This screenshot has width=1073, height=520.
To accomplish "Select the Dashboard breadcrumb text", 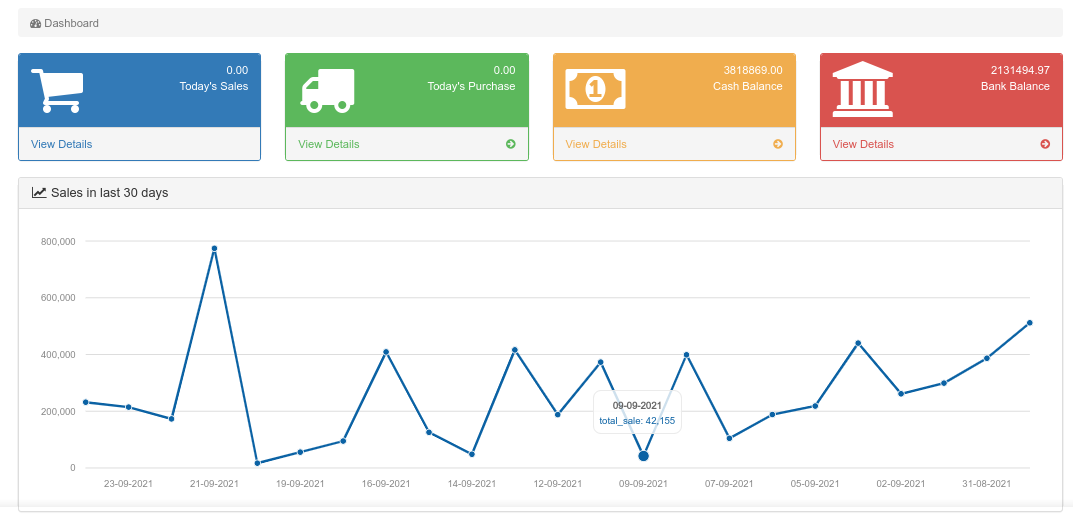I will point(71,23).
